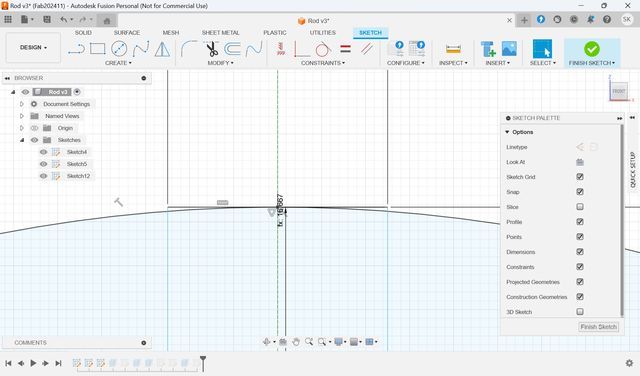Switch to the MESH tab
Image resolution: width=640 pixels, height=376 pixels.
click(171, 33)
